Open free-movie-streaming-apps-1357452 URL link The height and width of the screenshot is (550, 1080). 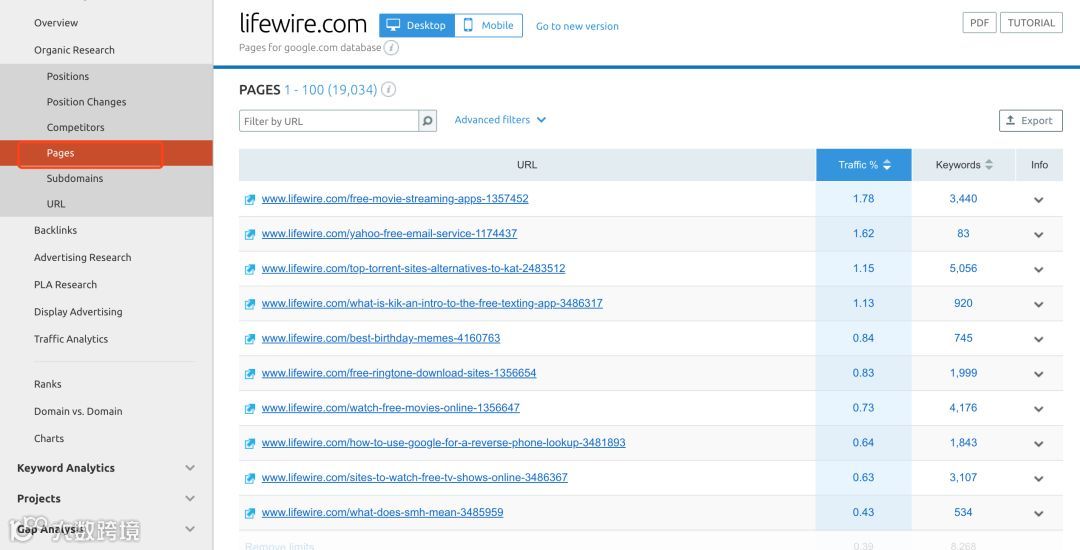click(395, 199)
